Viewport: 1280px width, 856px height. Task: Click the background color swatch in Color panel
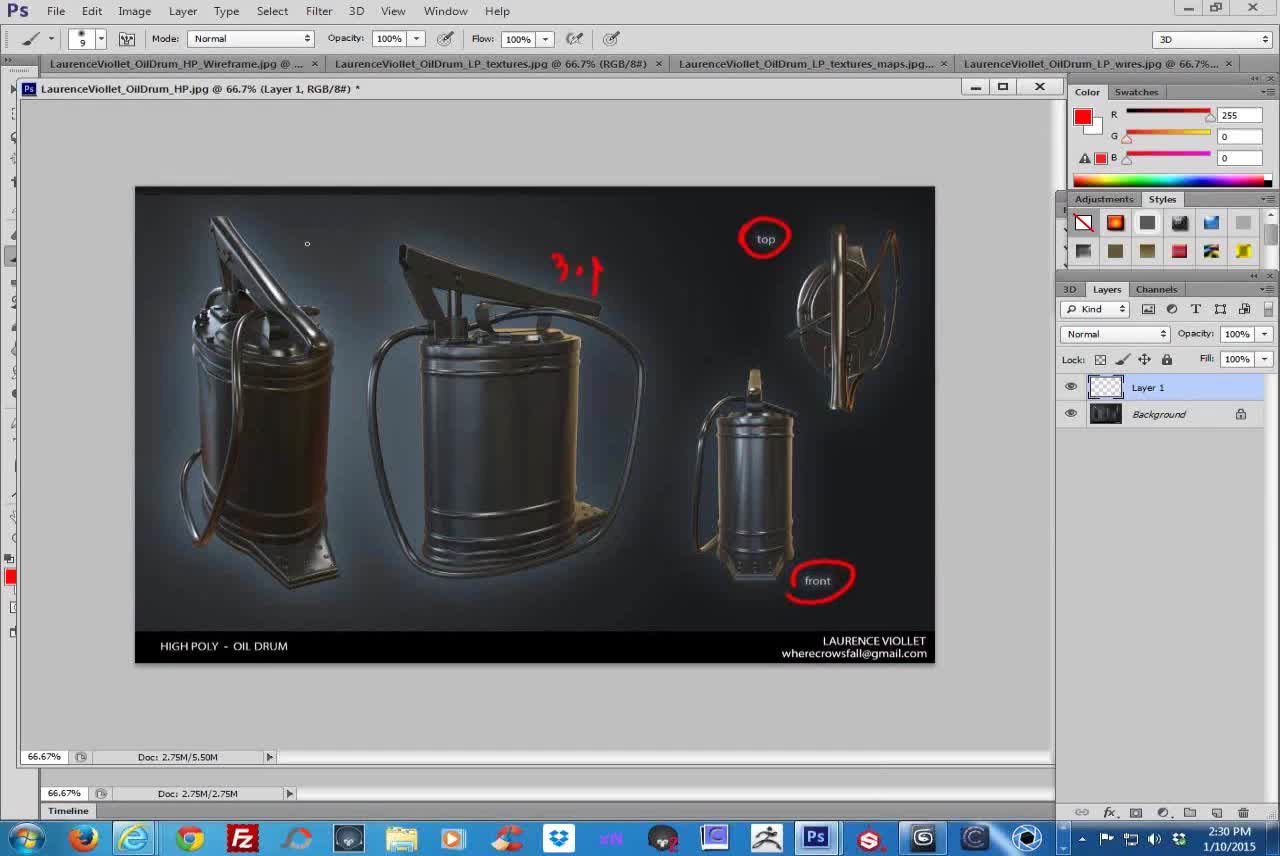[x=1095, y=127]
